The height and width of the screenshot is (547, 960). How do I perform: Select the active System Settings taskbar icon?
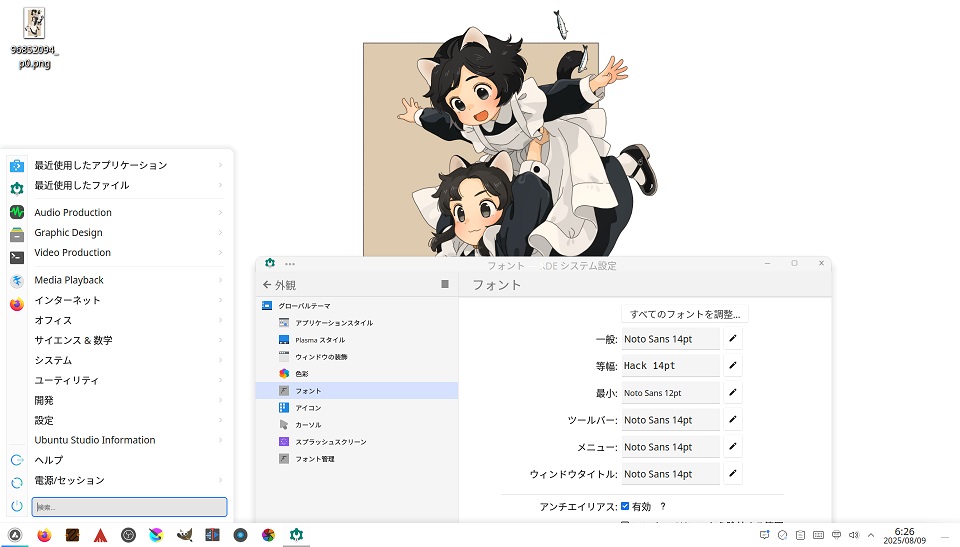coord(296,535)
